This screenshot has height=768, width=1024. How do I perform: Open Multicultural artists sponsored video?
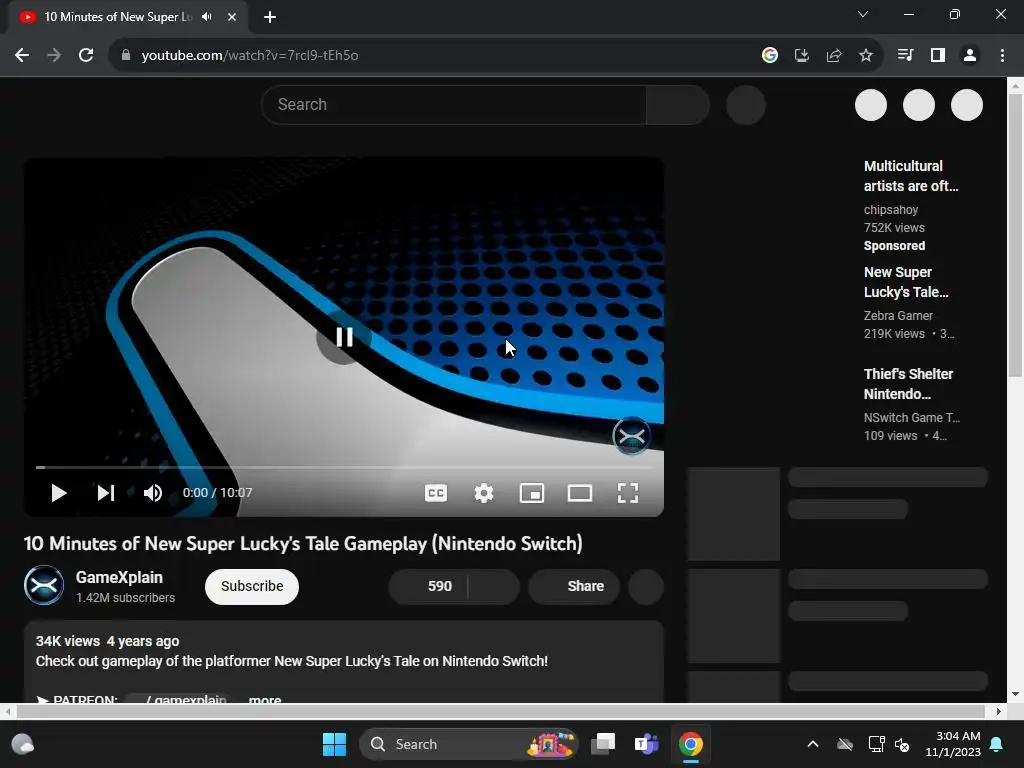click(911, 176)
